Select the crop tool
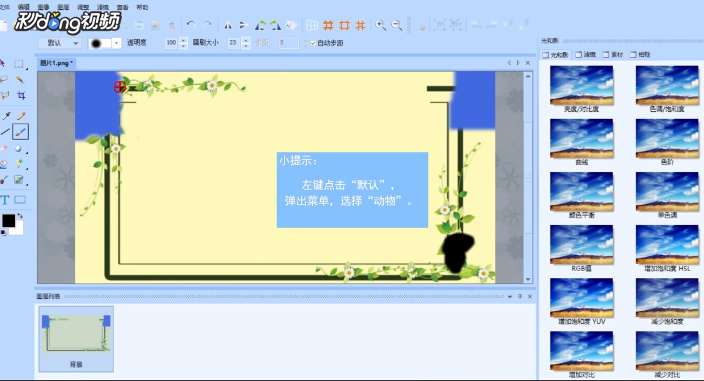Image resolution: width=704 pixels, height=381 pixels. coord(21,96)
